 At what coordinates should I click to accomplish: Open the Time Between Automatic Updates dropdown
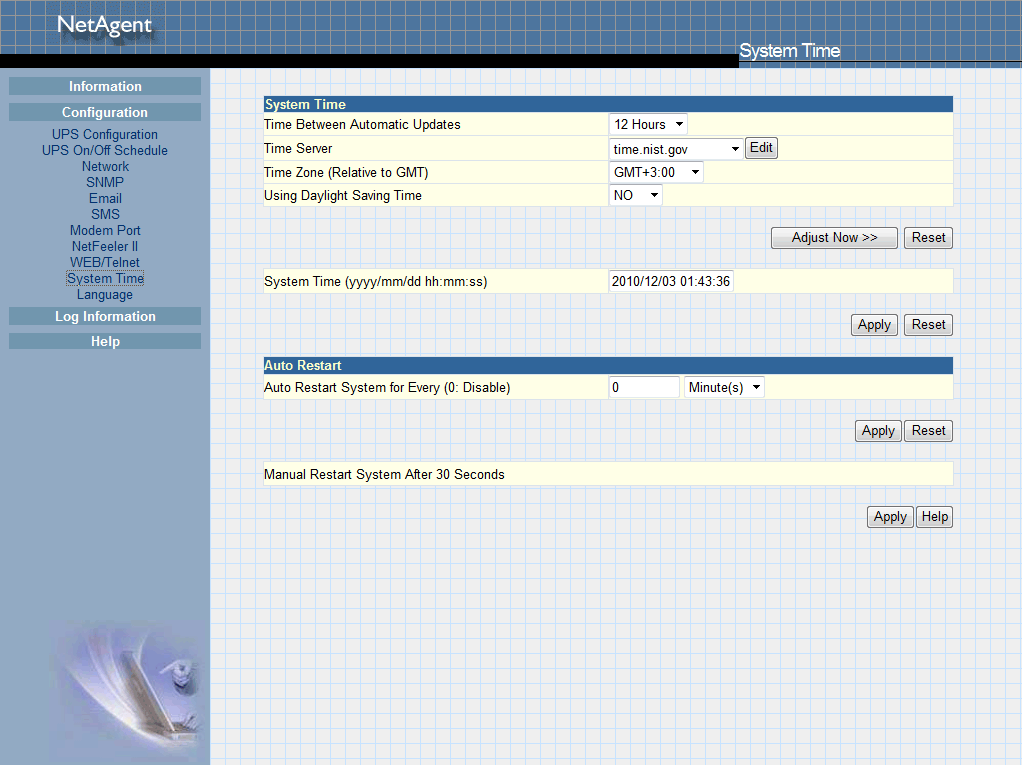[x=648, y=125]
